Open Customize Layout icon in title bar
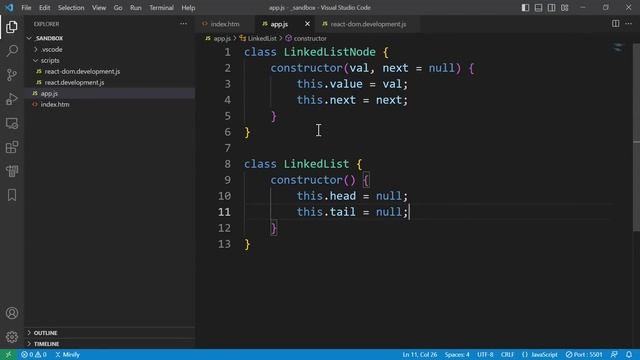Image resolution: width=640 pixels, height=360 pixels. coord(564,8)
